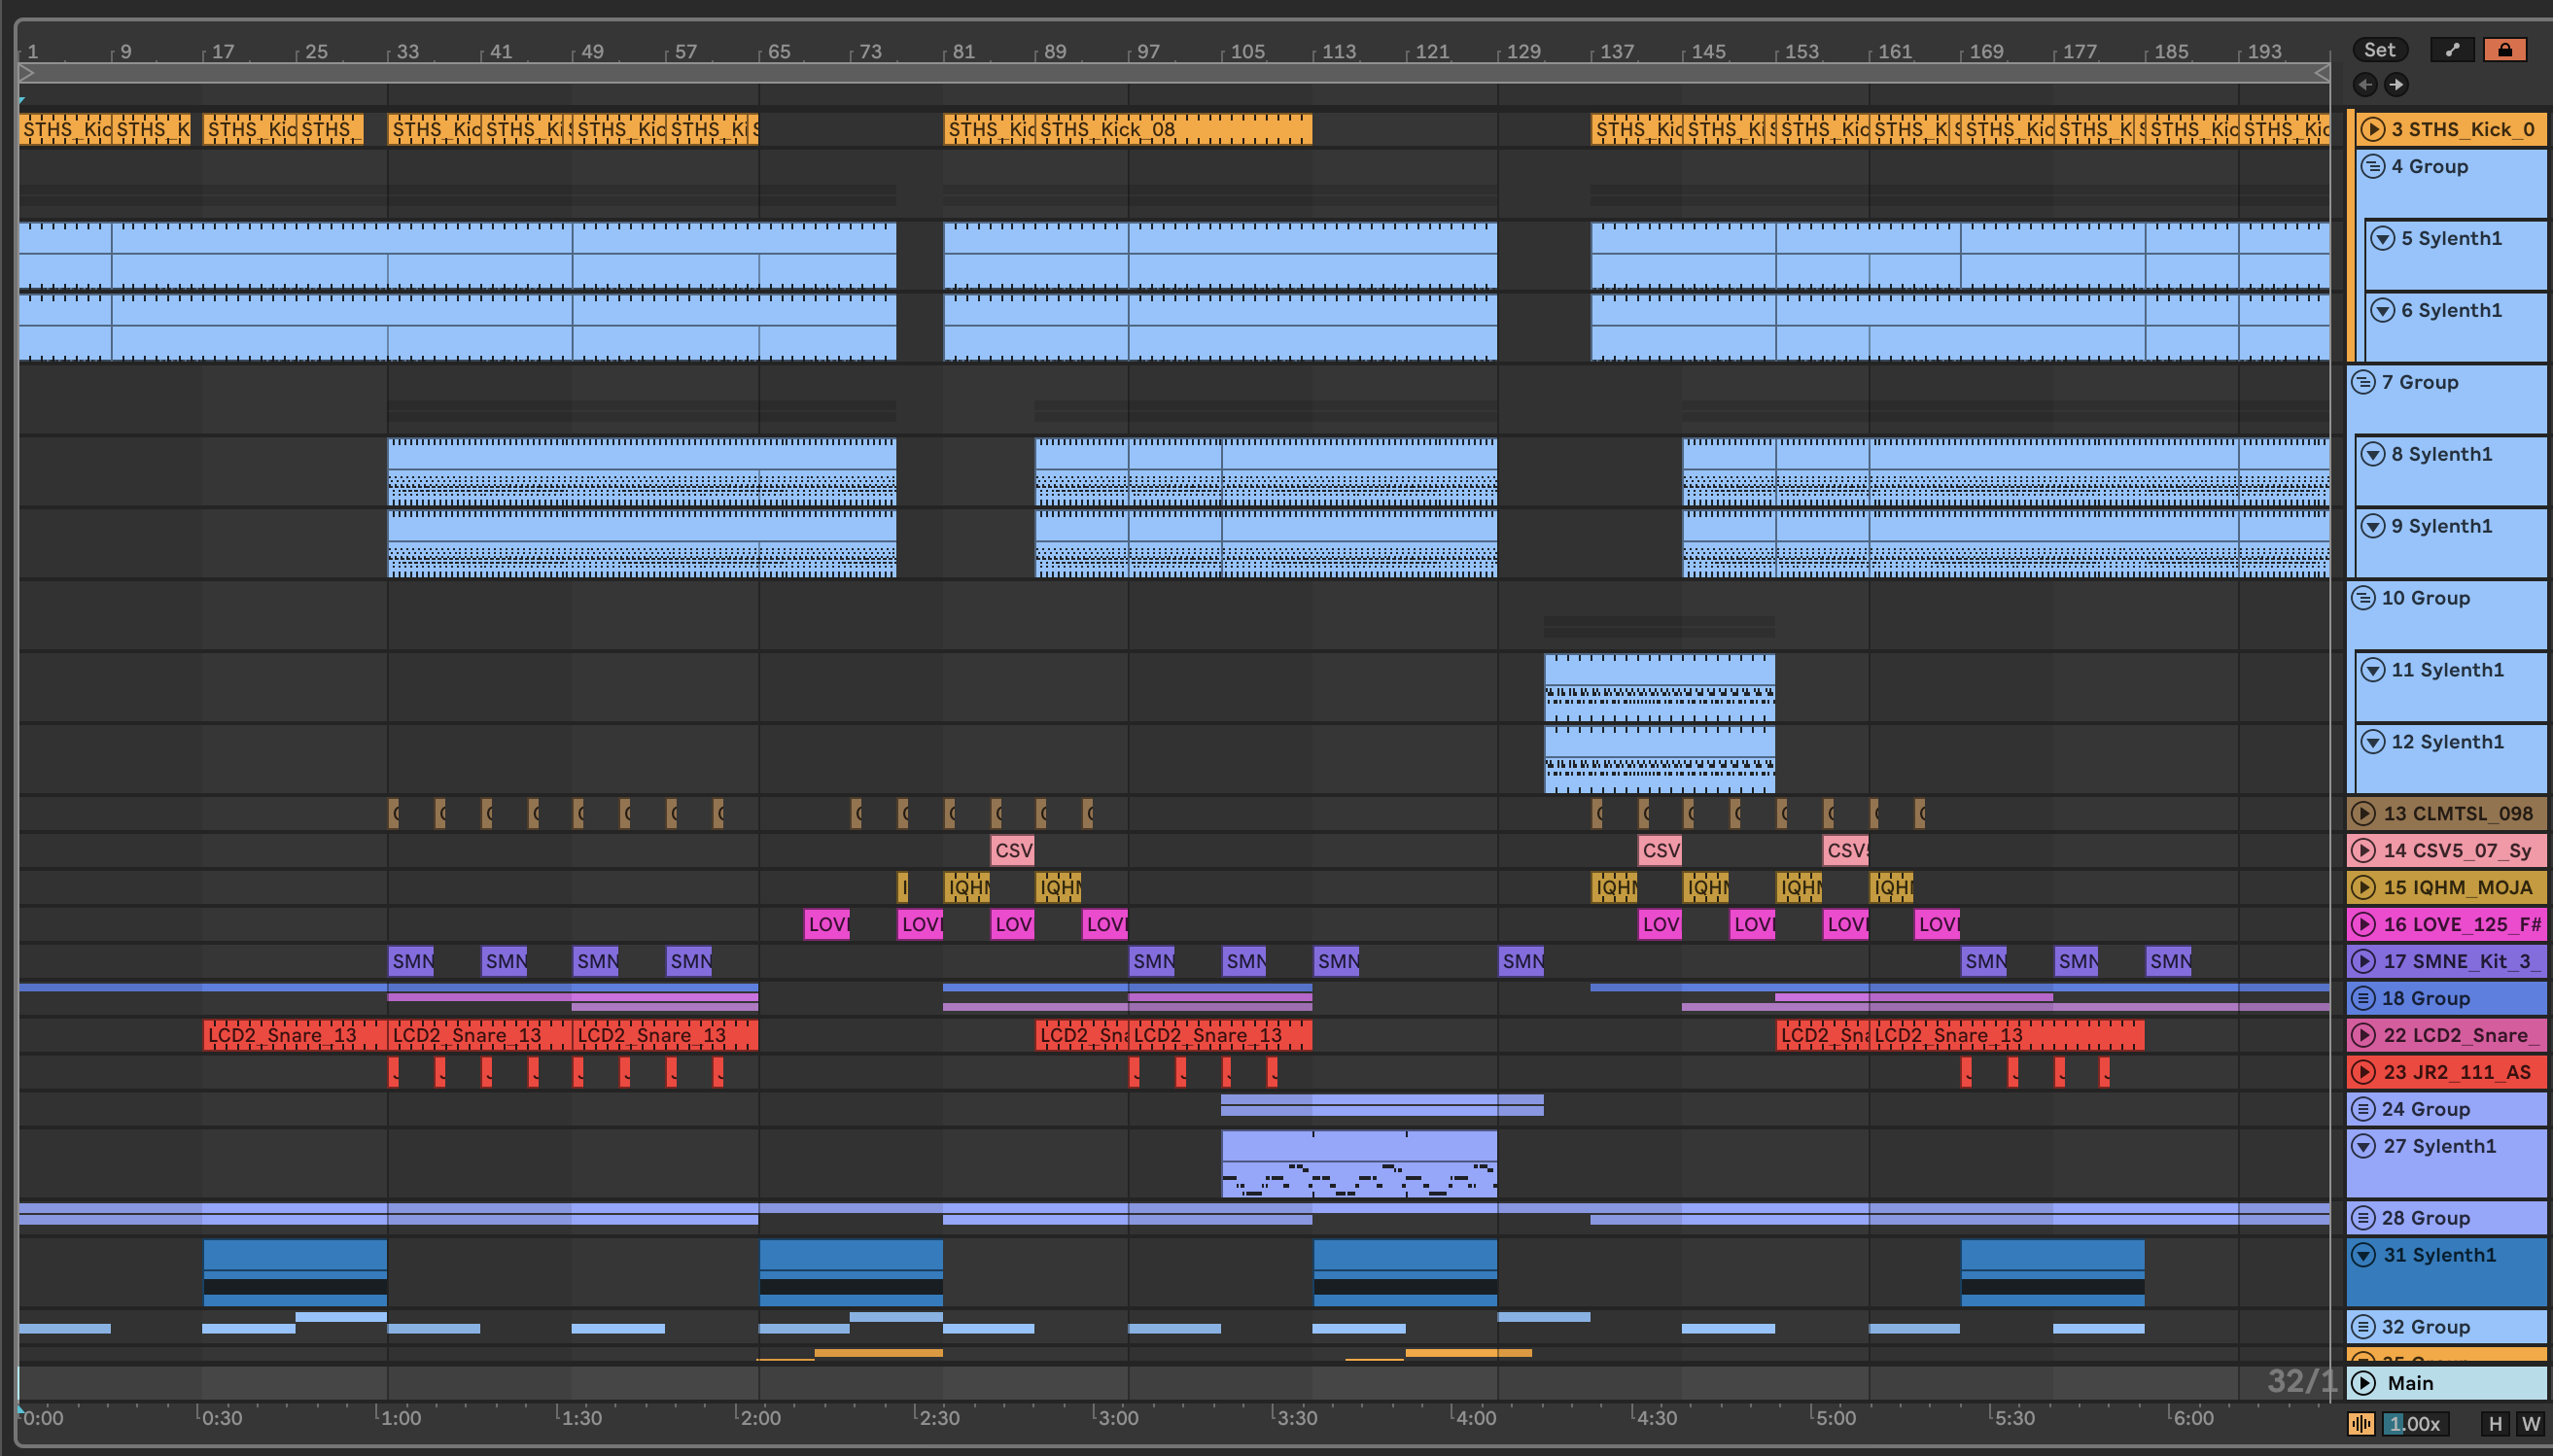Select first SMN clip on track 17
2553x1456 pixels.
click(411, 961)
